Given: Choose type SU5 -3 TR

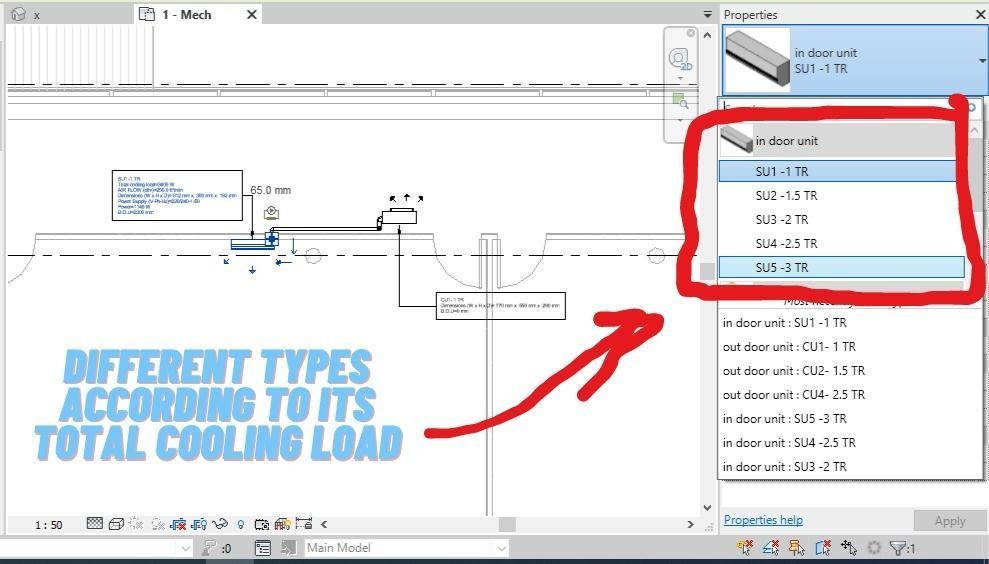Looking at the screenshot, I should (x=842, y=267).
